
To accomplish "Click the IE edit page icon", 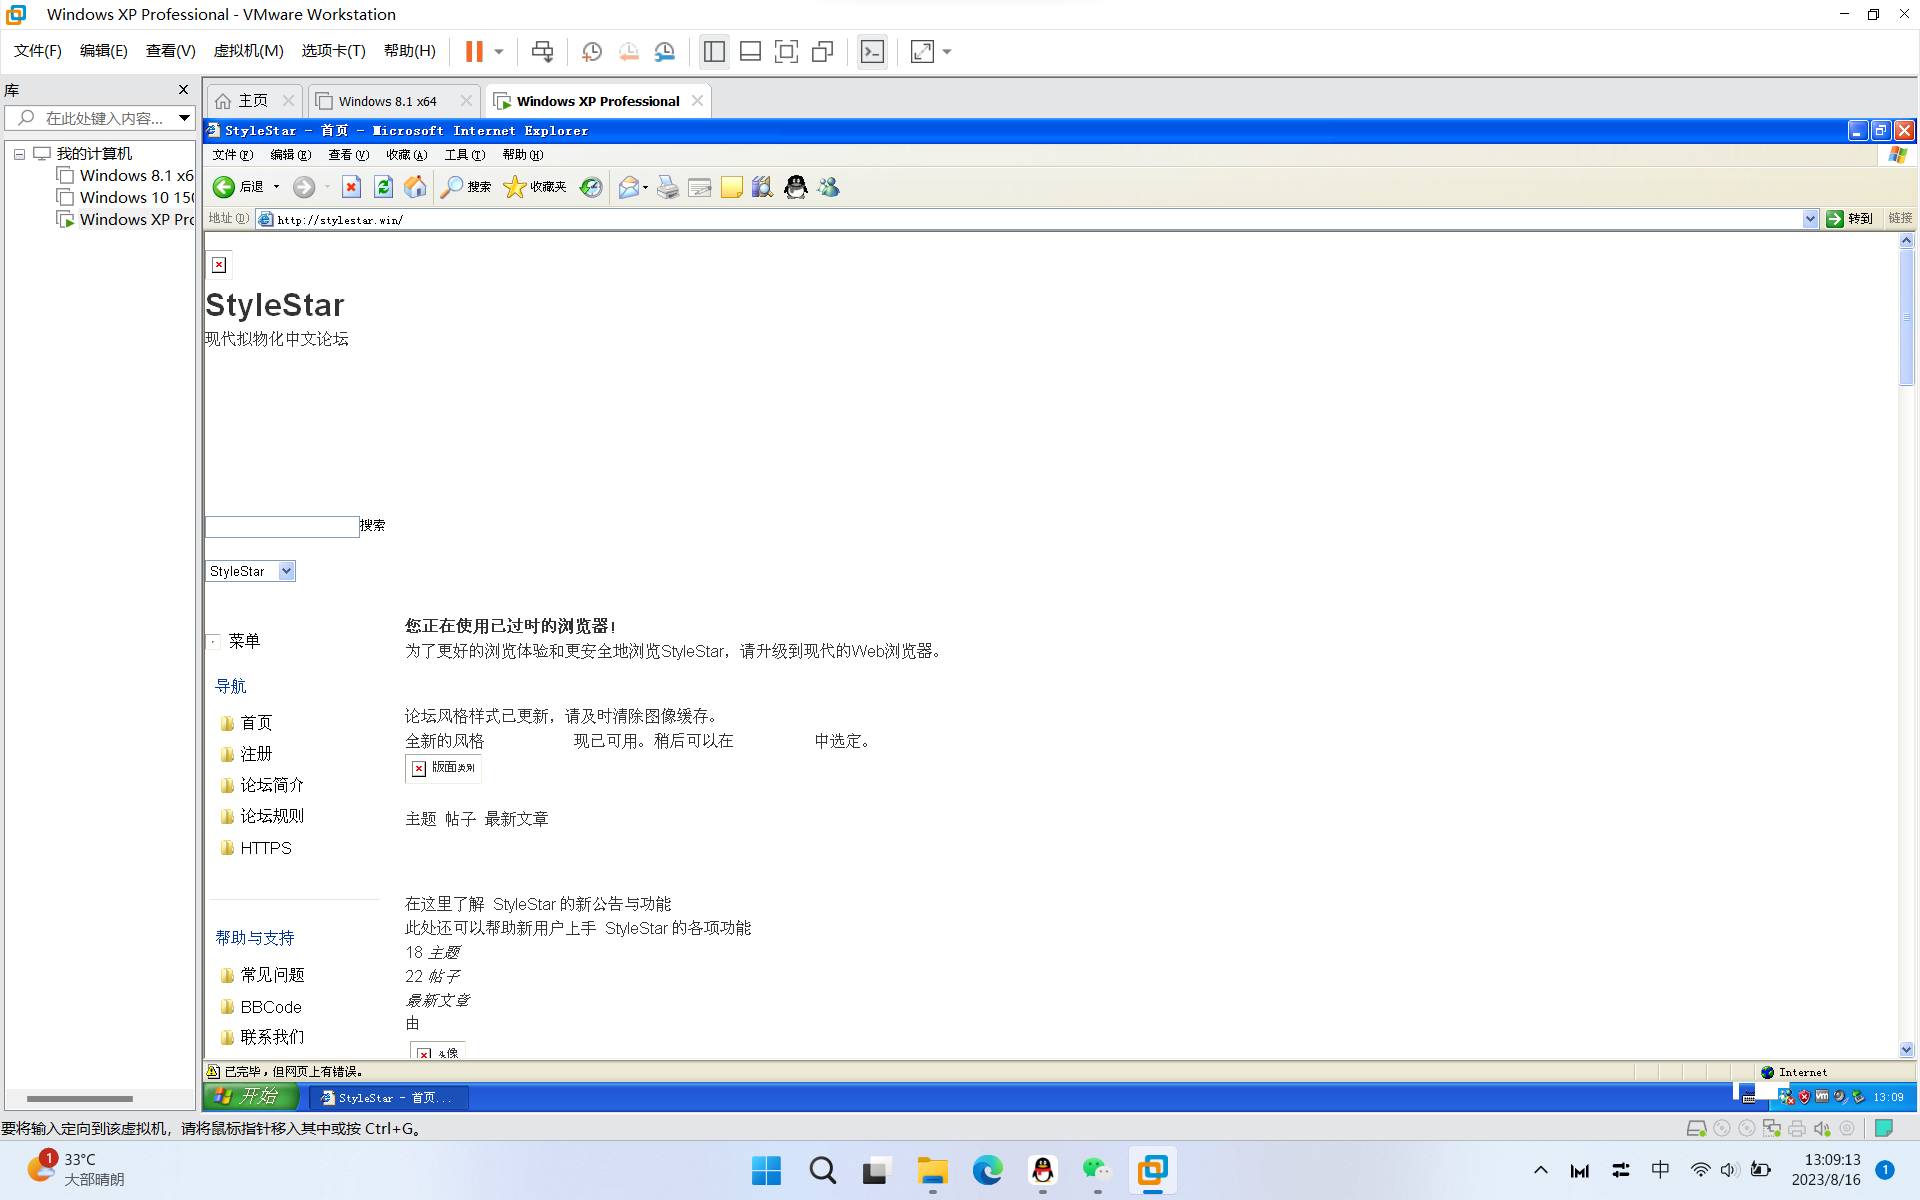I will (700, 187).
